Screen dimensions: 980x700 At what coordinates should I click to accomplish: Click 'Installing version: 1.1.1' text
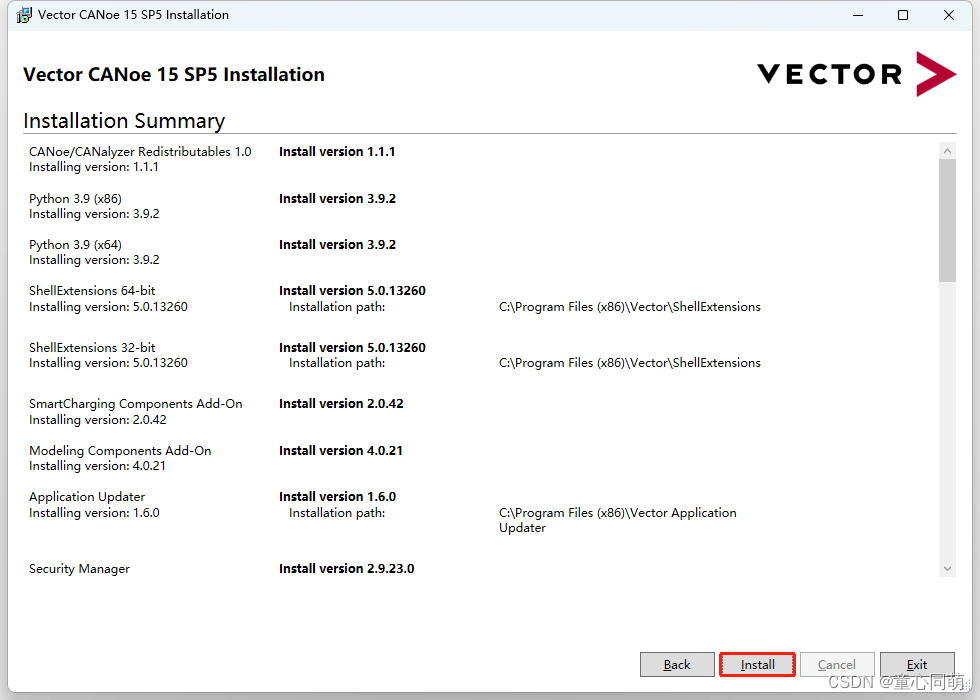click(94, 167)
